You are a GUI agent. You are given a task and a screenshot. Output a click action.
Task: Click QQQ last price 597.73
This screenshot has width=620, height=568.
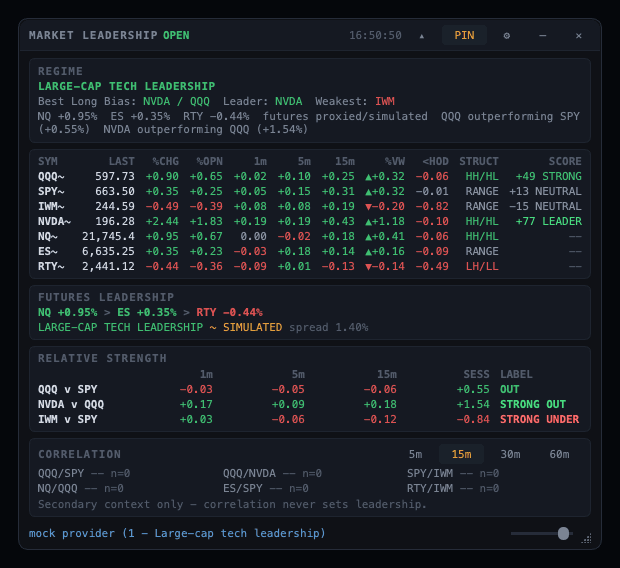click(115, 176)
